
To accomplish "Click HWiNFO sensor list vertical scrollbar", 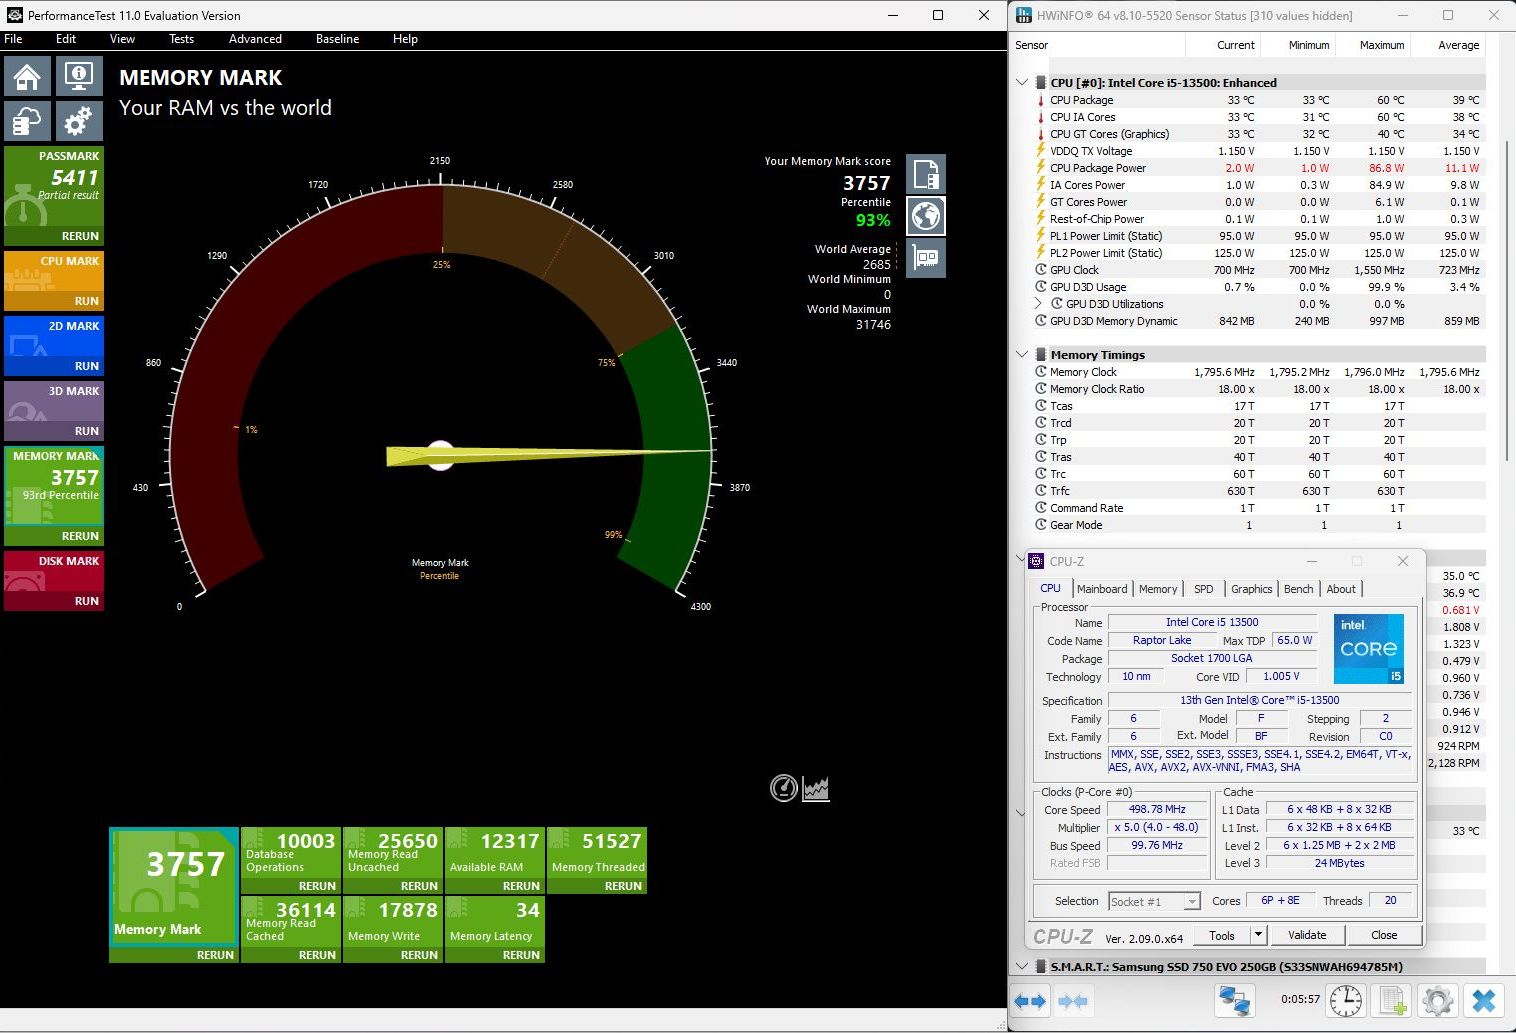I will 1505,300.
